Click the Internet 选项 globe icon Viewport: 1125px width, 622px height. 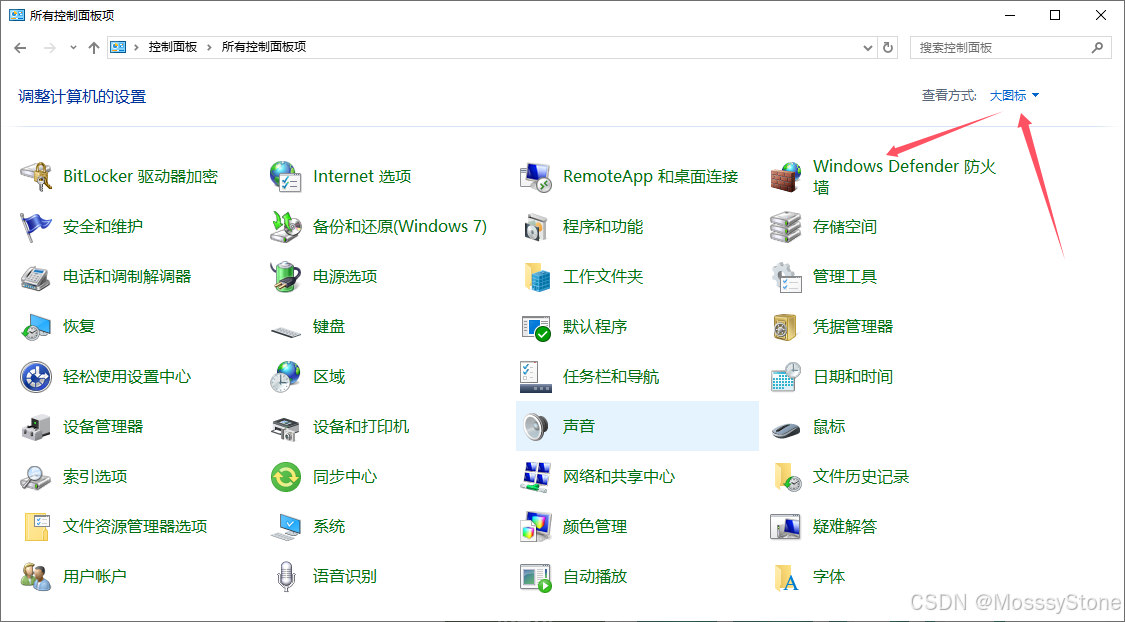tap(286, 176)
